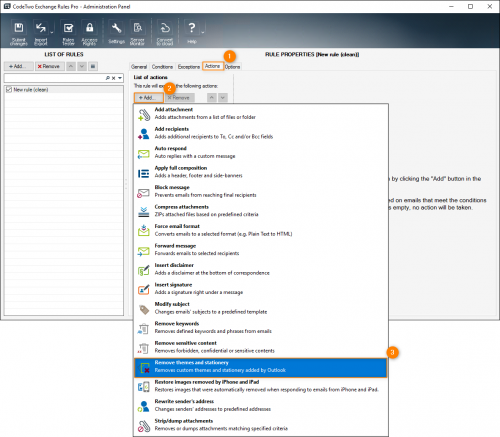500x437 pixels.
Task: Click the Insert disclaimer icon
Action: pos(144,270)
